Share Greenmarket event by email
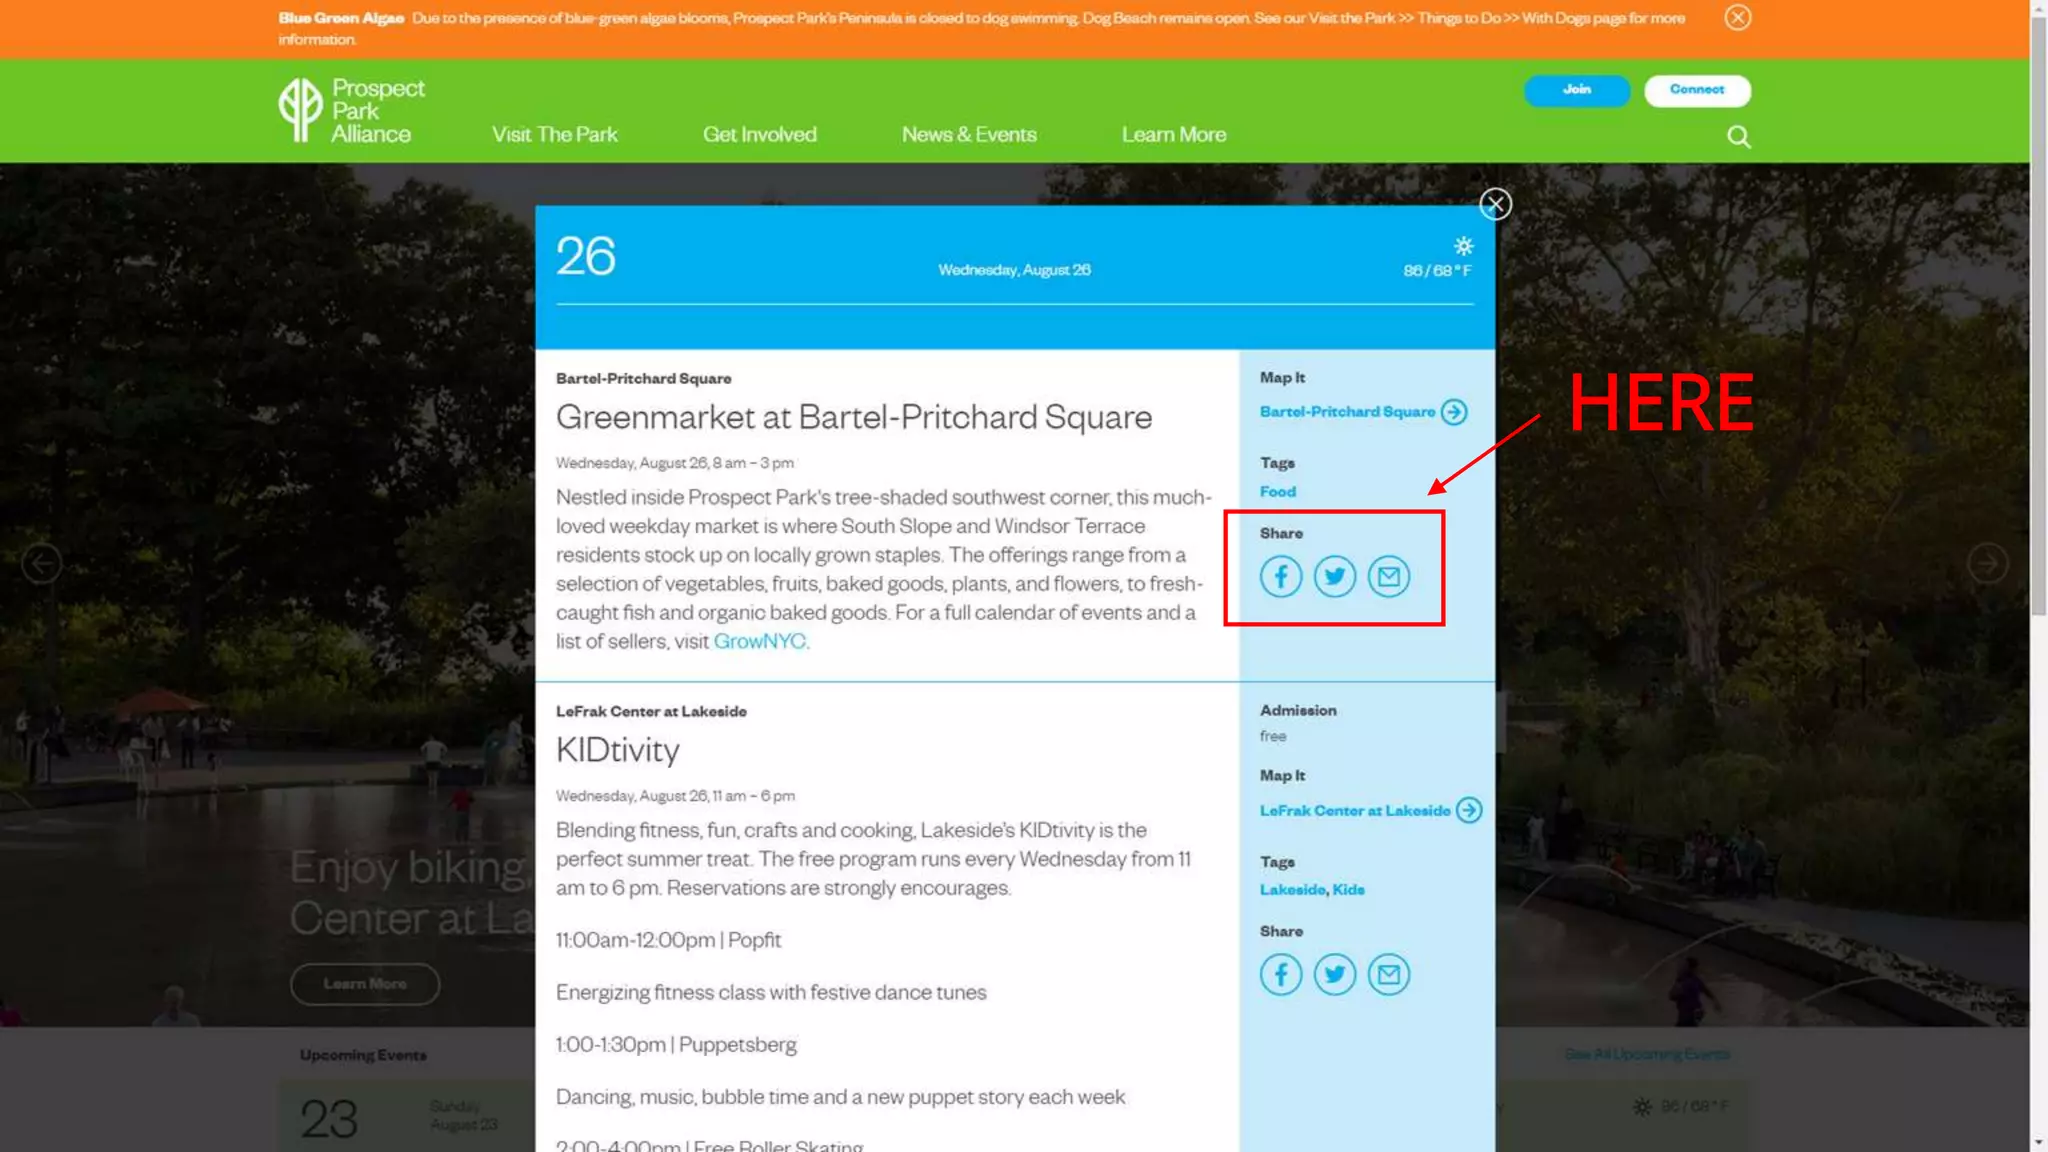The width and height of the screenshot is (2048, 1152). pyautogui.click(x=1388, y=577)
